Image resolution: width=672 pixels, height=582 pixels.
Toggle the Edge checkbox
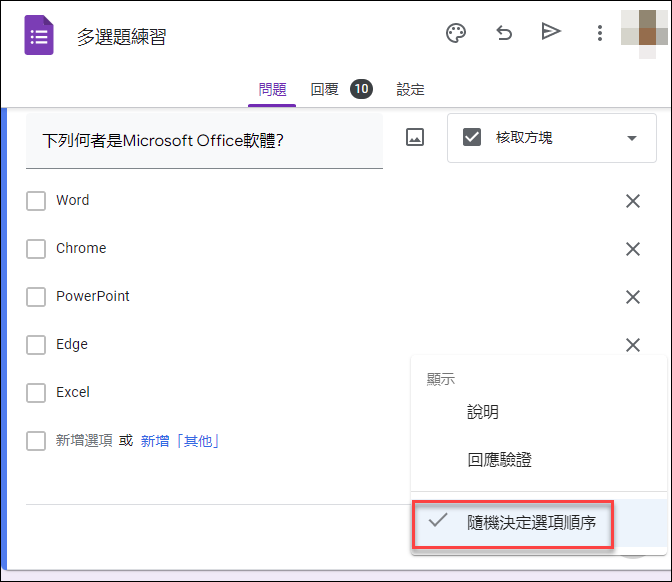click(x=36, y=345)
